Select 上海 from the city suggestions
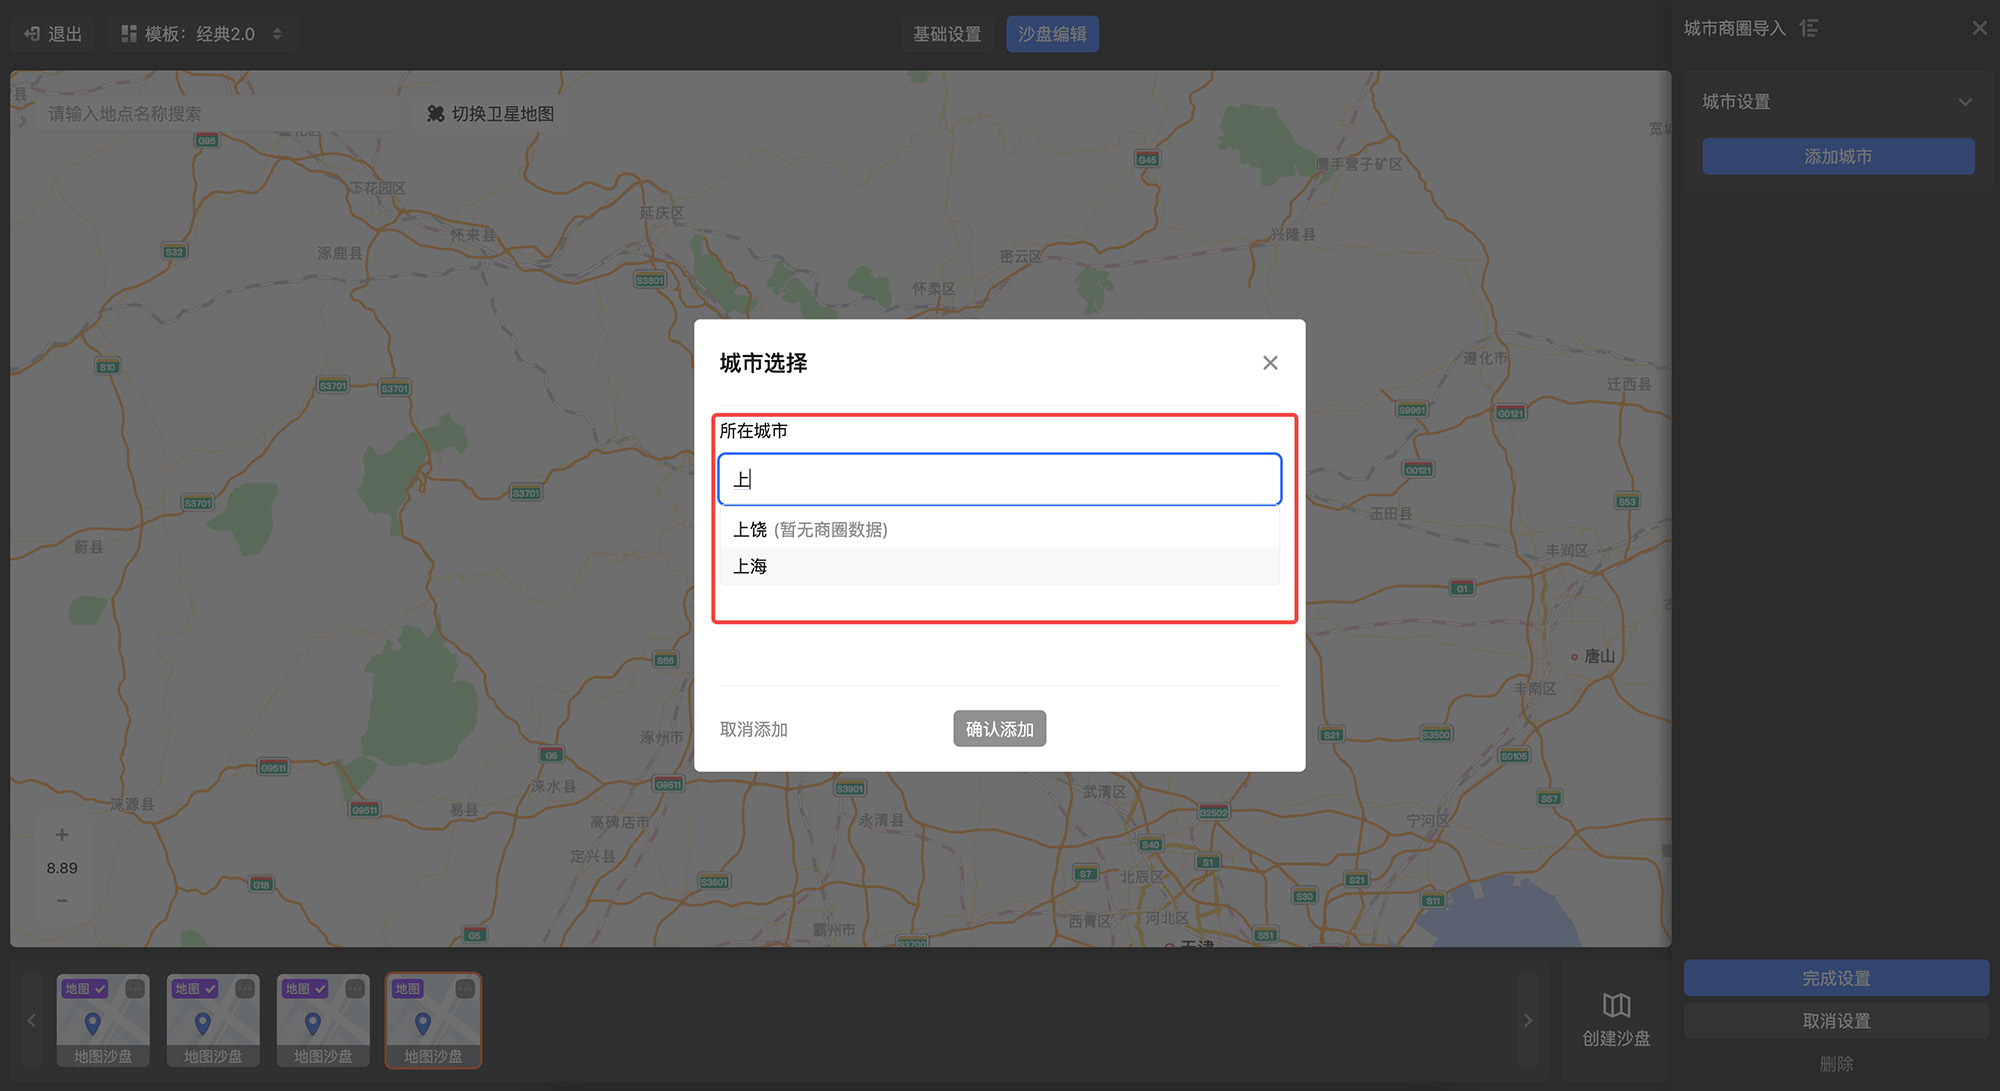The image size is (2000, 1091). click(751, 567)
